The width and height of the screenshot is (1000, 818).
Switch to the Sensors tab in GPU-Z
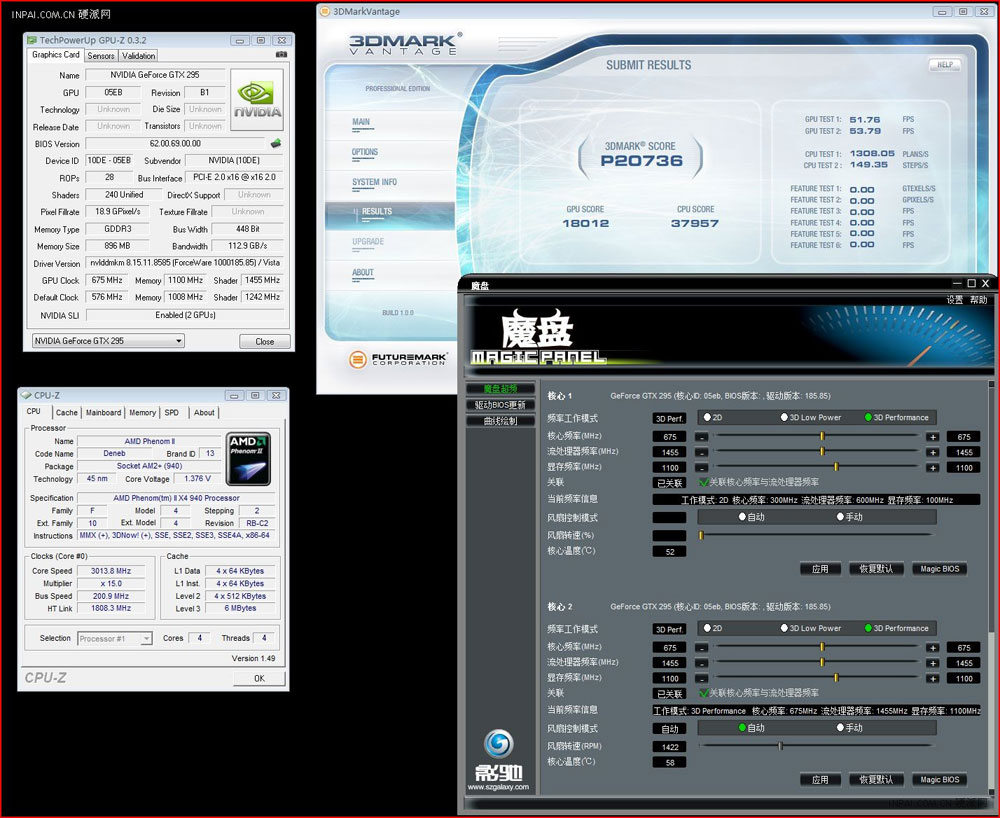[x=101, y=56]
